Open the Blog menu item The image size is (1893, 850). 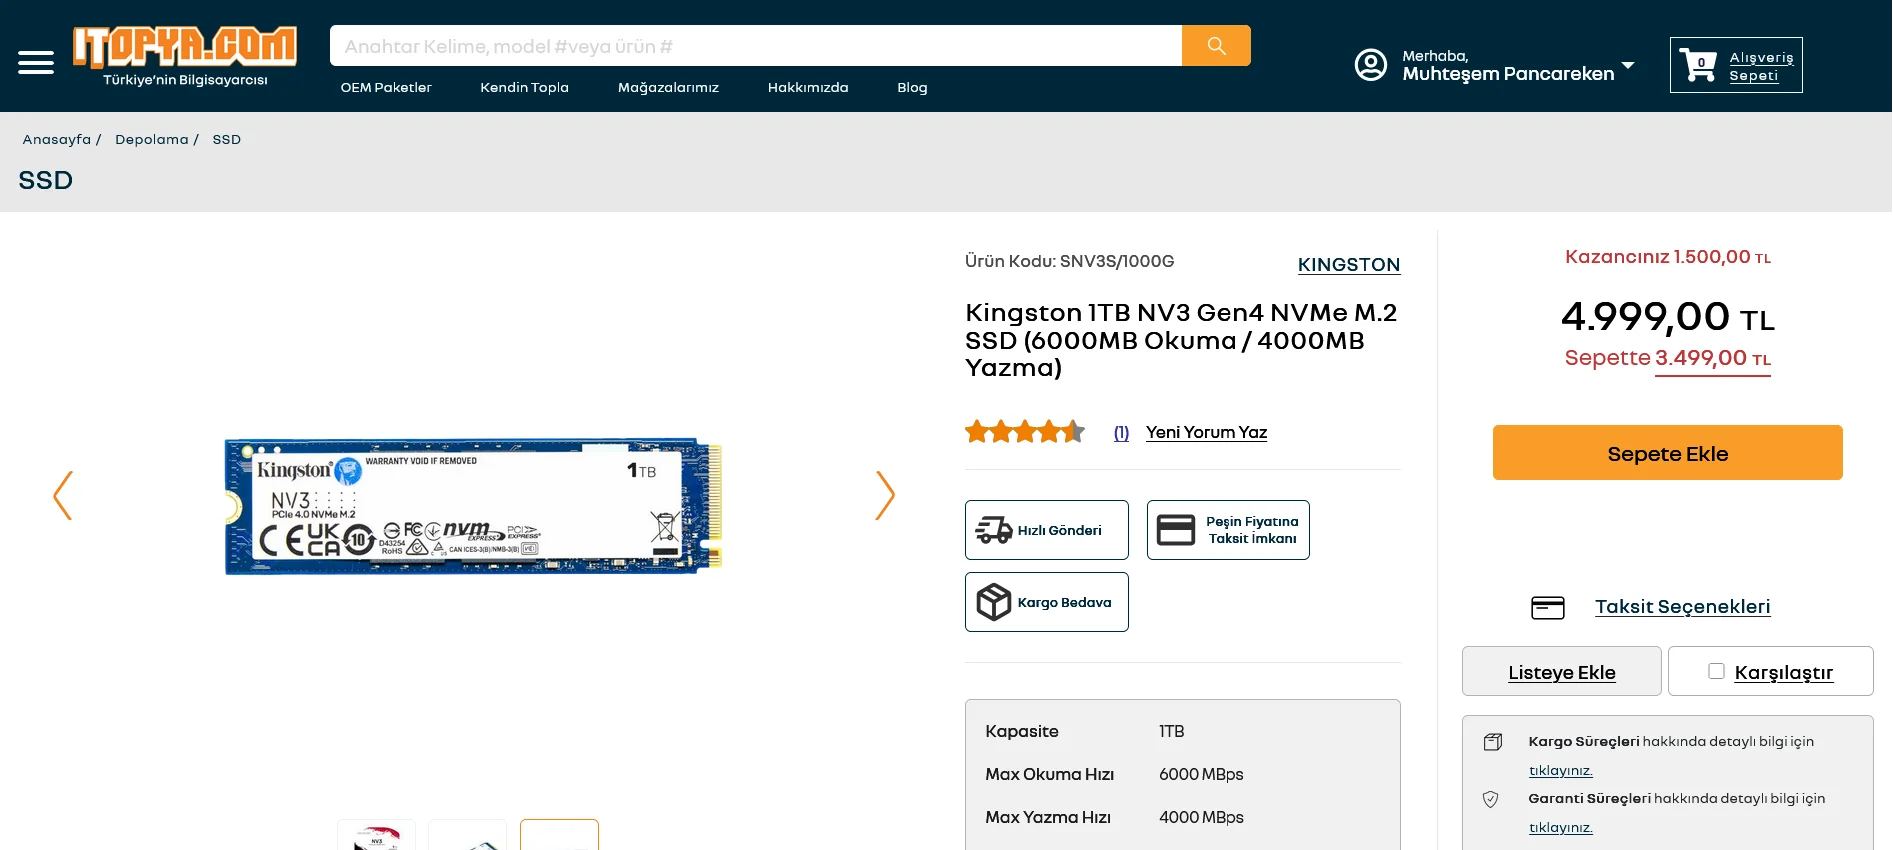pyautogui.click(x=912, y=88)
